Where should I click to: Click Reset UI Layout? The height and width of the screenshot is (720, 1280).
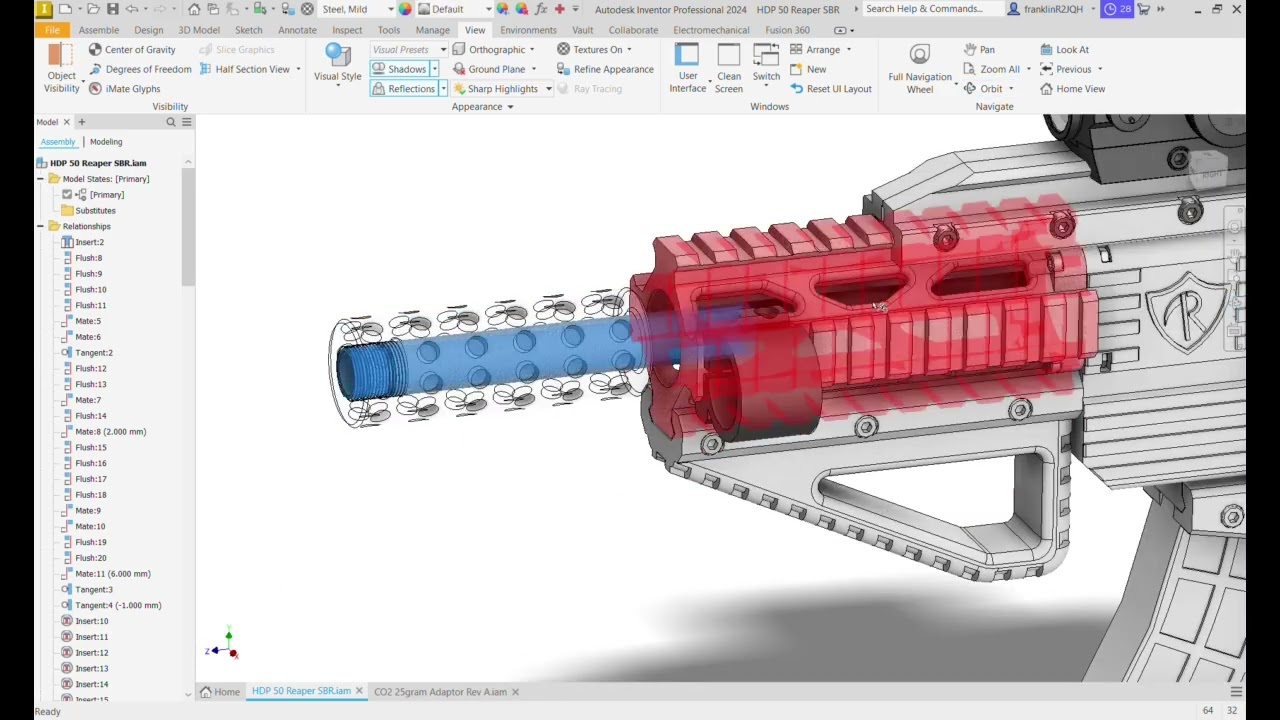click(831, 89)
